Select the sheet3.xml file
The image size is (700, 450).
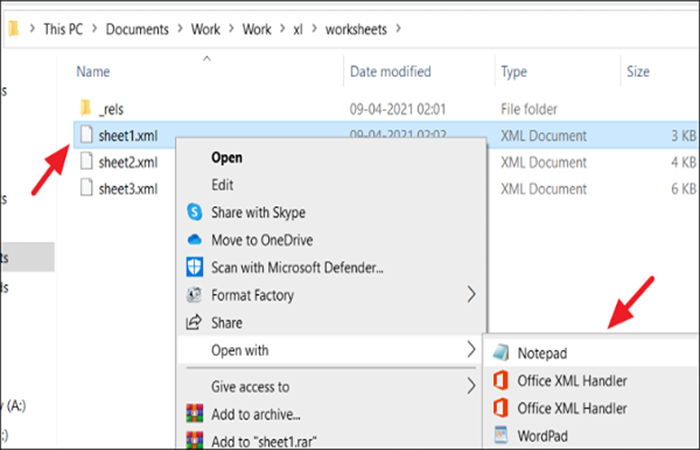[x=128, y=189]
